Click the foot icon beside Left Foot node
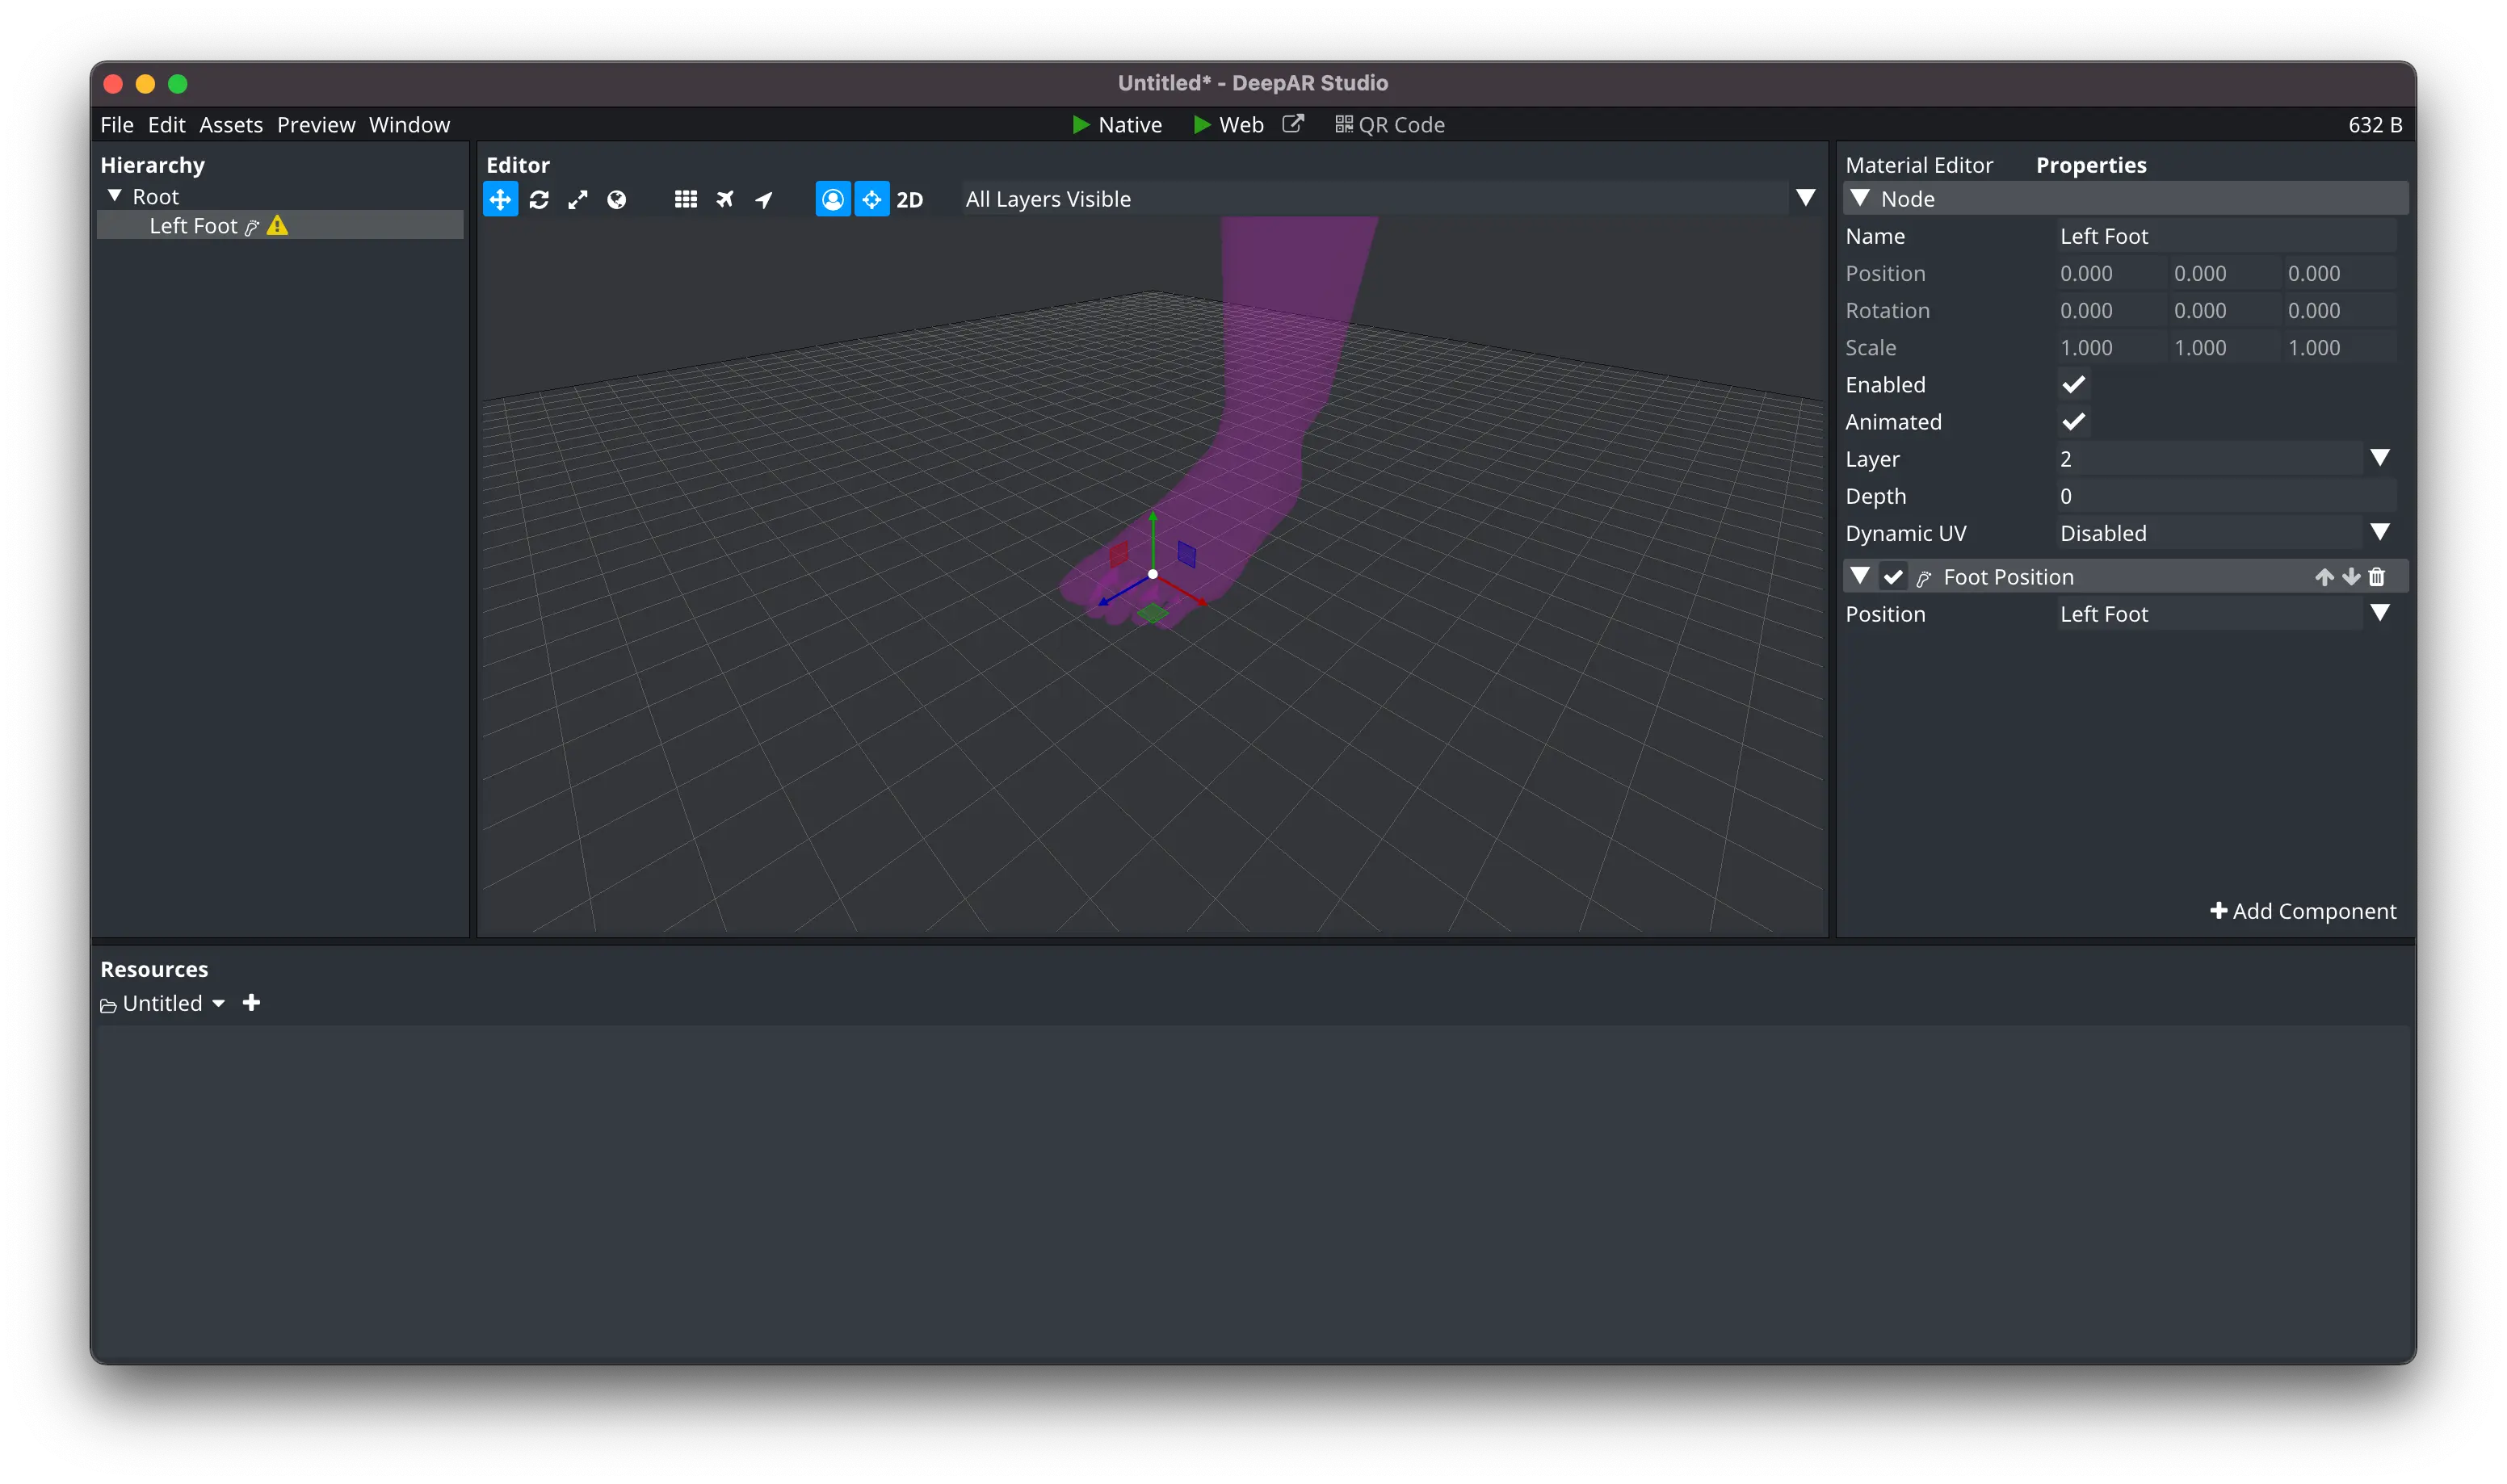This screenshot has width=2507, height=1484. click(x=252, y=227)
